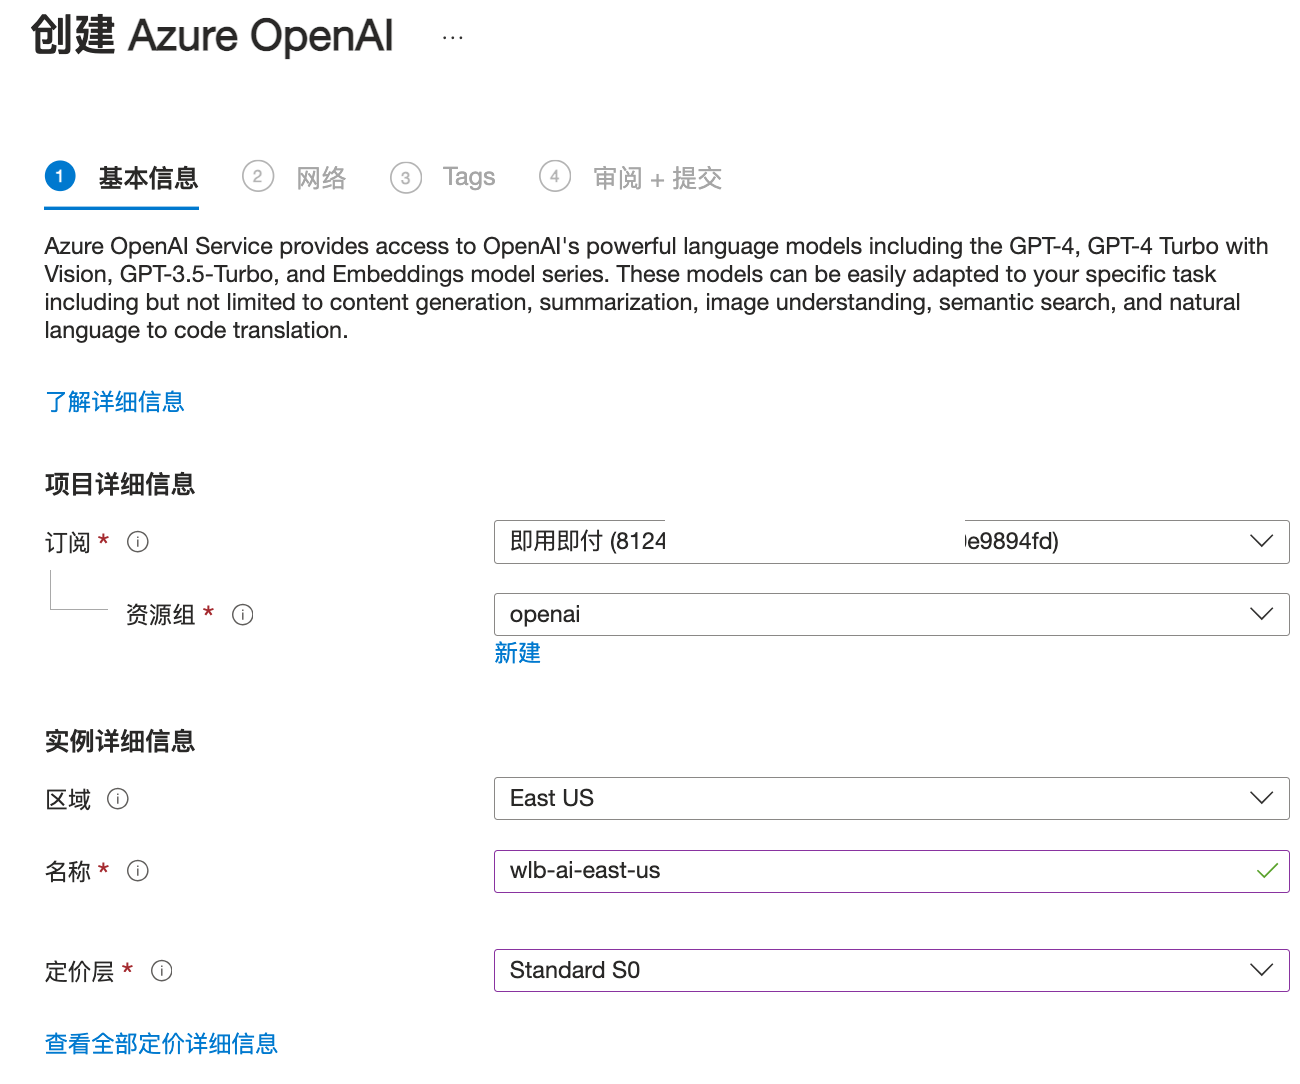Switch to the Tags tab
This screenshot has height=1084, width=1300.
point(469,177)
